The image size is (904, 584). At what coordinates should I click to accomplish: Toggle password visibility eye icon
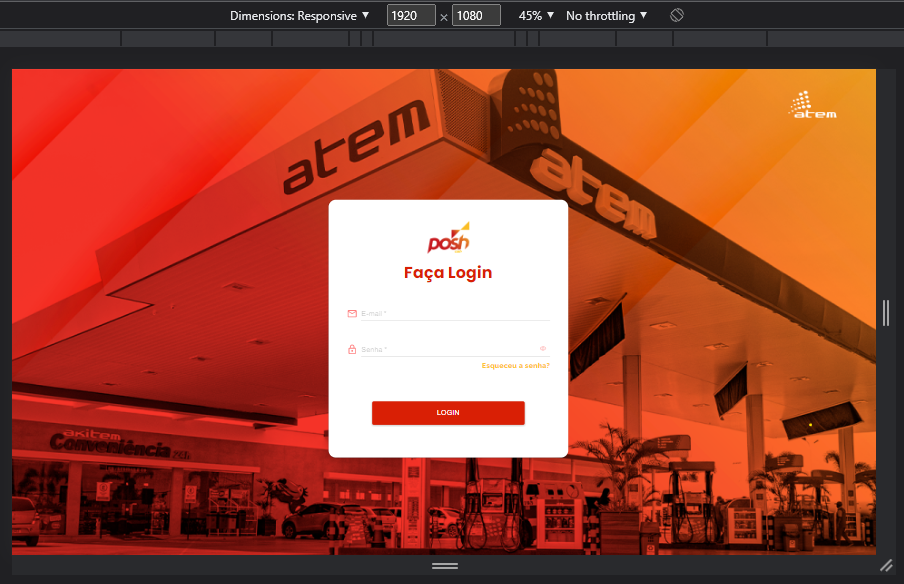click(x=543, y=348)
